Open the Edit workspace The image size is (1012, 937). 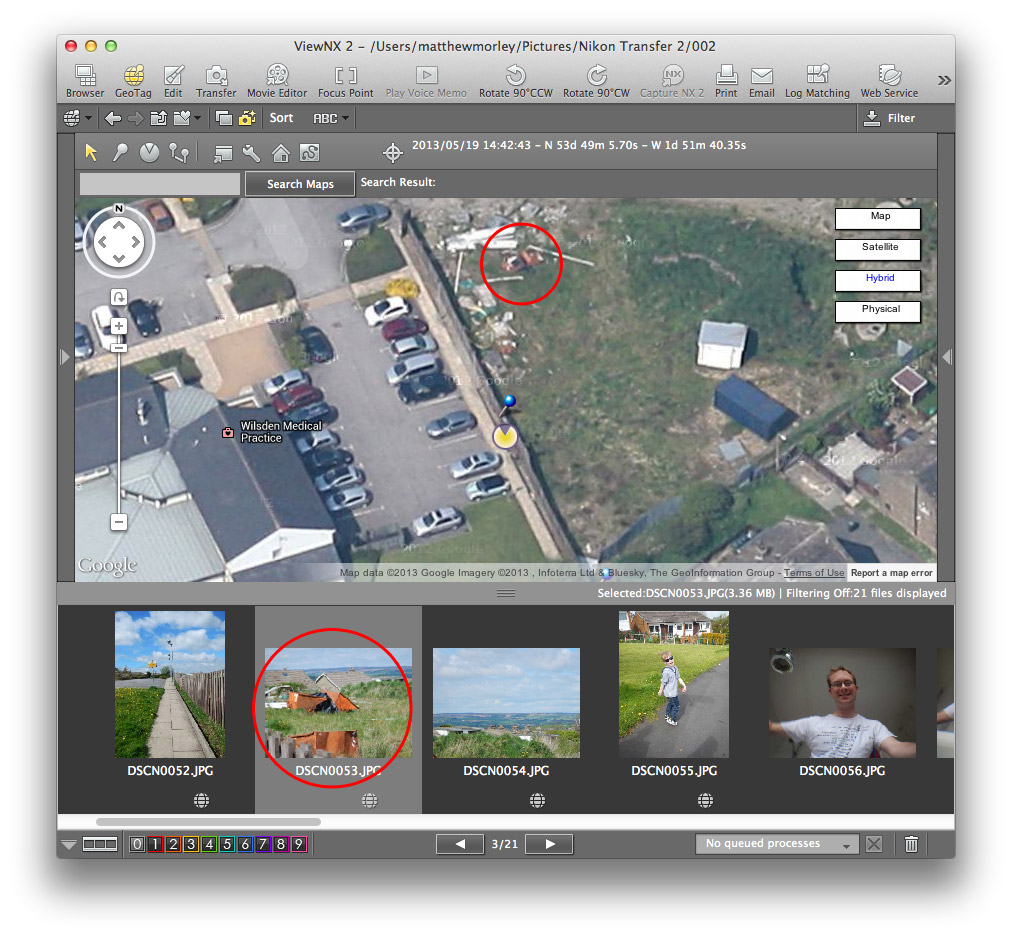tap(173, 81)
